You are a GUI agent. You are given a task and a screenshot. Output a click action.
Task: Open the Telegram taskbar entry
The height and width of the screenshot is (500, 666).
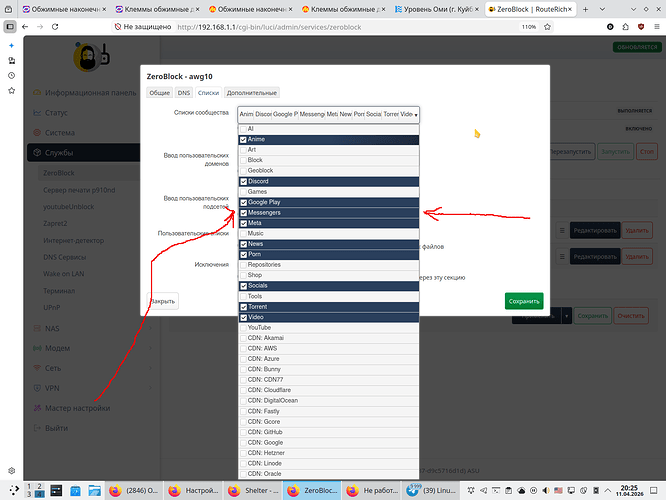tap(430, 491)
